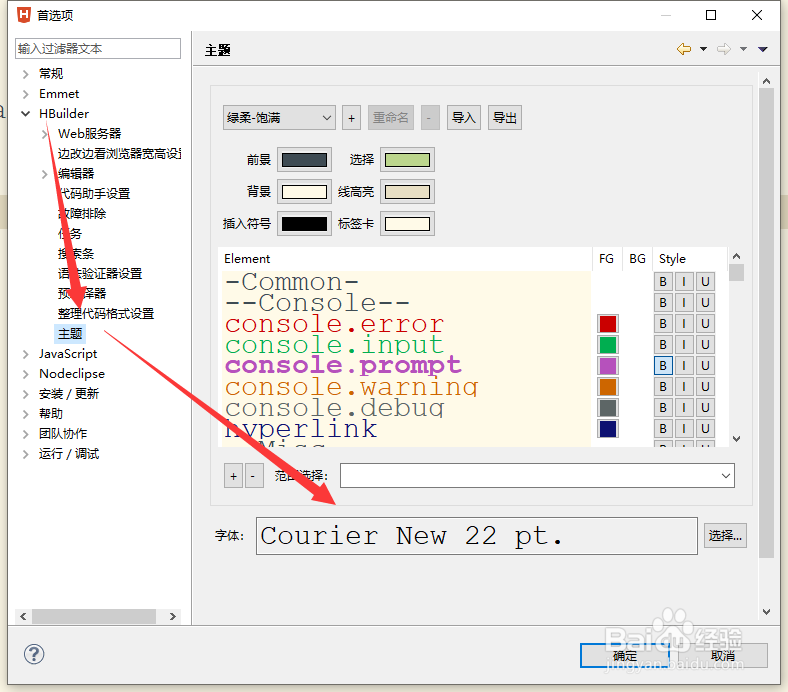The width and height of the screenshot is (788, 692).
Task: Open the back history dropdown arrow
Action: [x=704, y=49]
